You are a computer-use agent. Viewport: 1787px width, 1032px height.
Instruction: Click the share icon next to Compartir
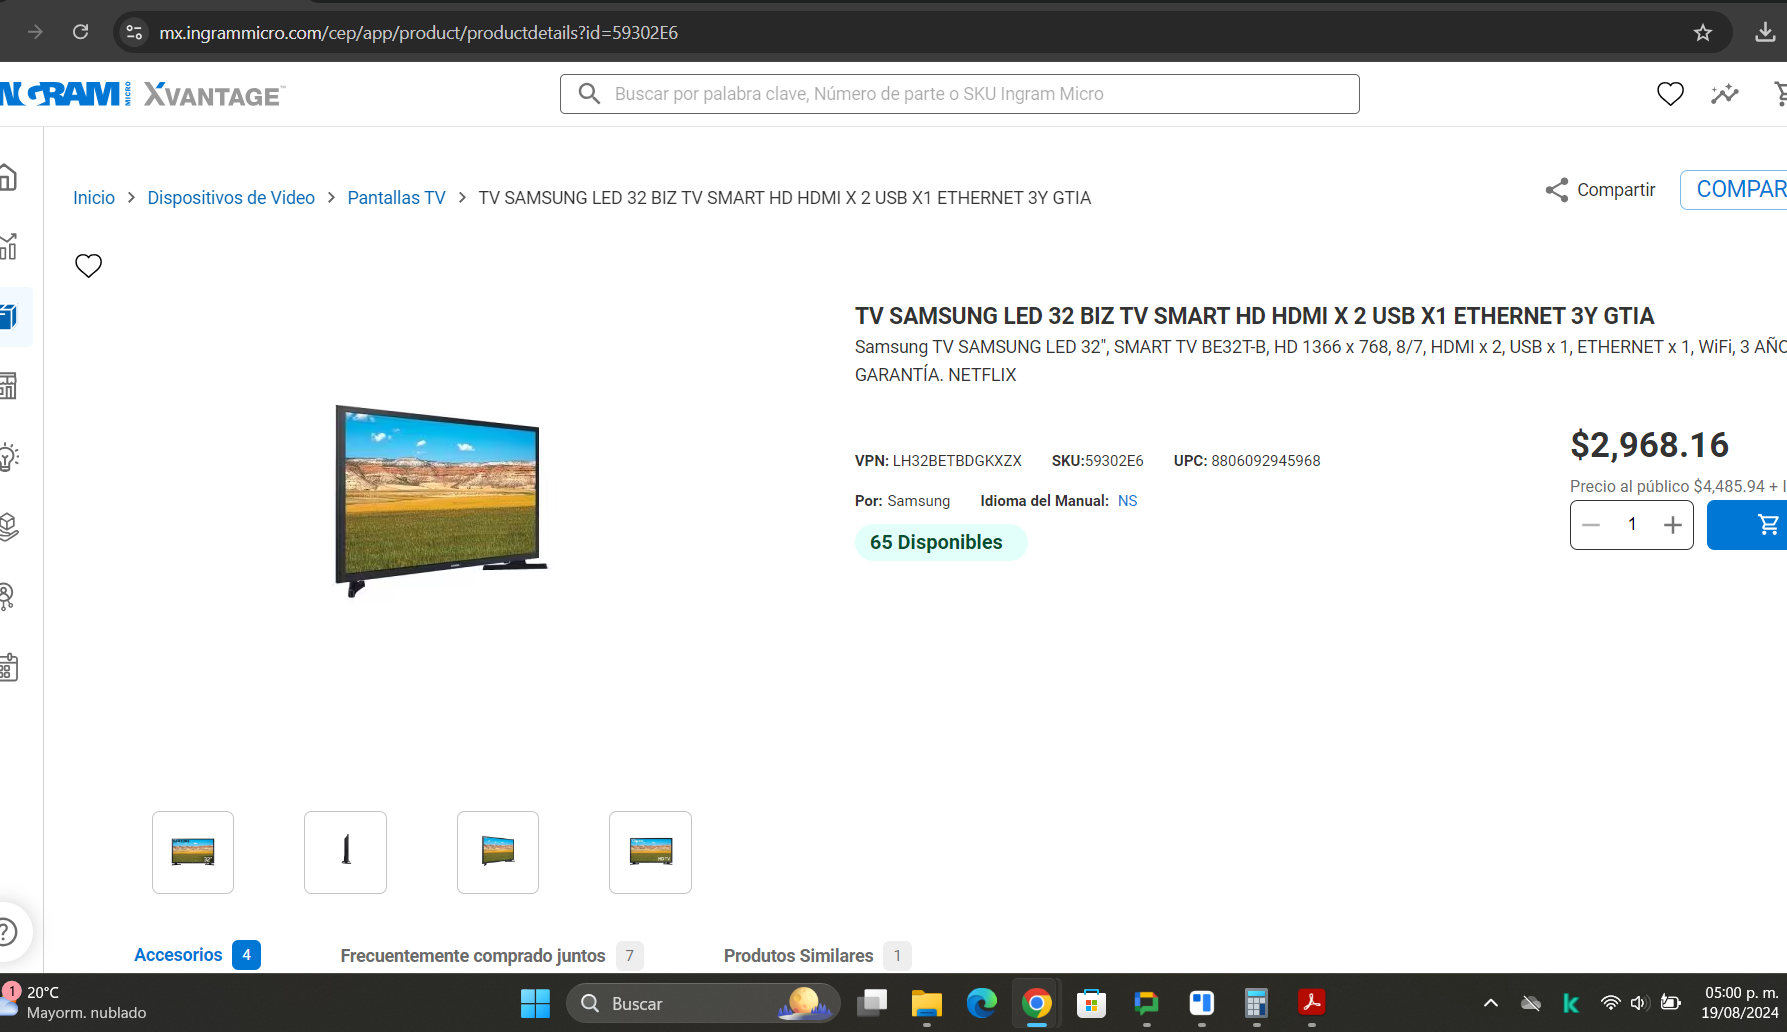tap(1557, 190)
